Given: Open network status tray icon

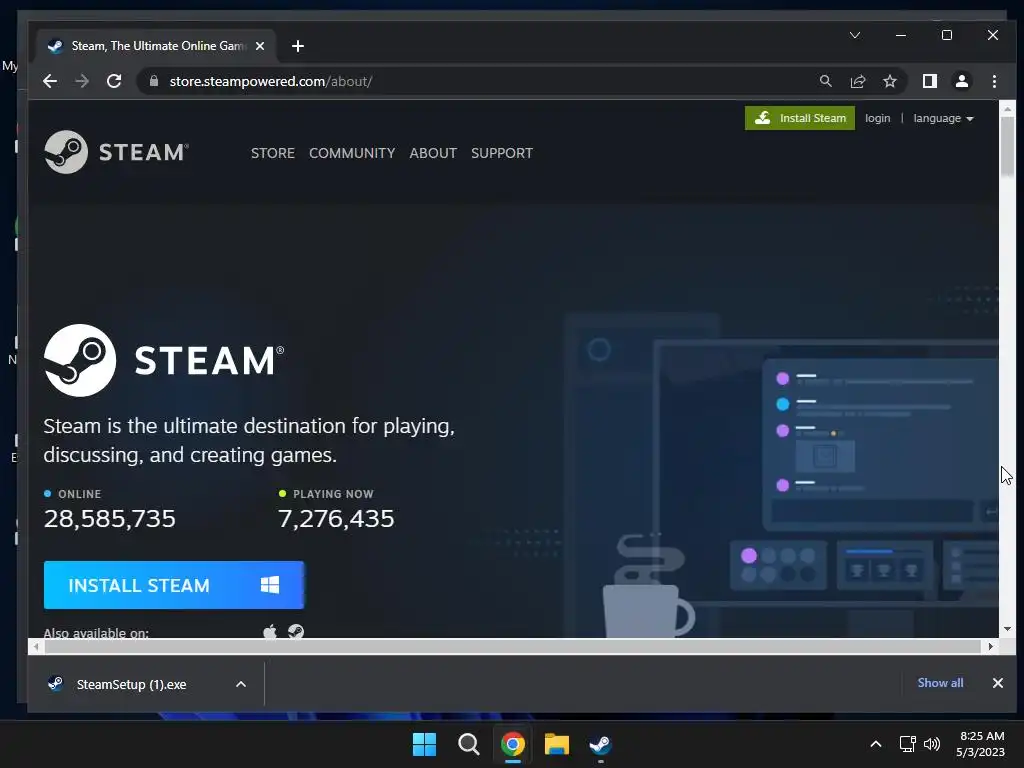Looking at the screenshot, I should [907, 744].
